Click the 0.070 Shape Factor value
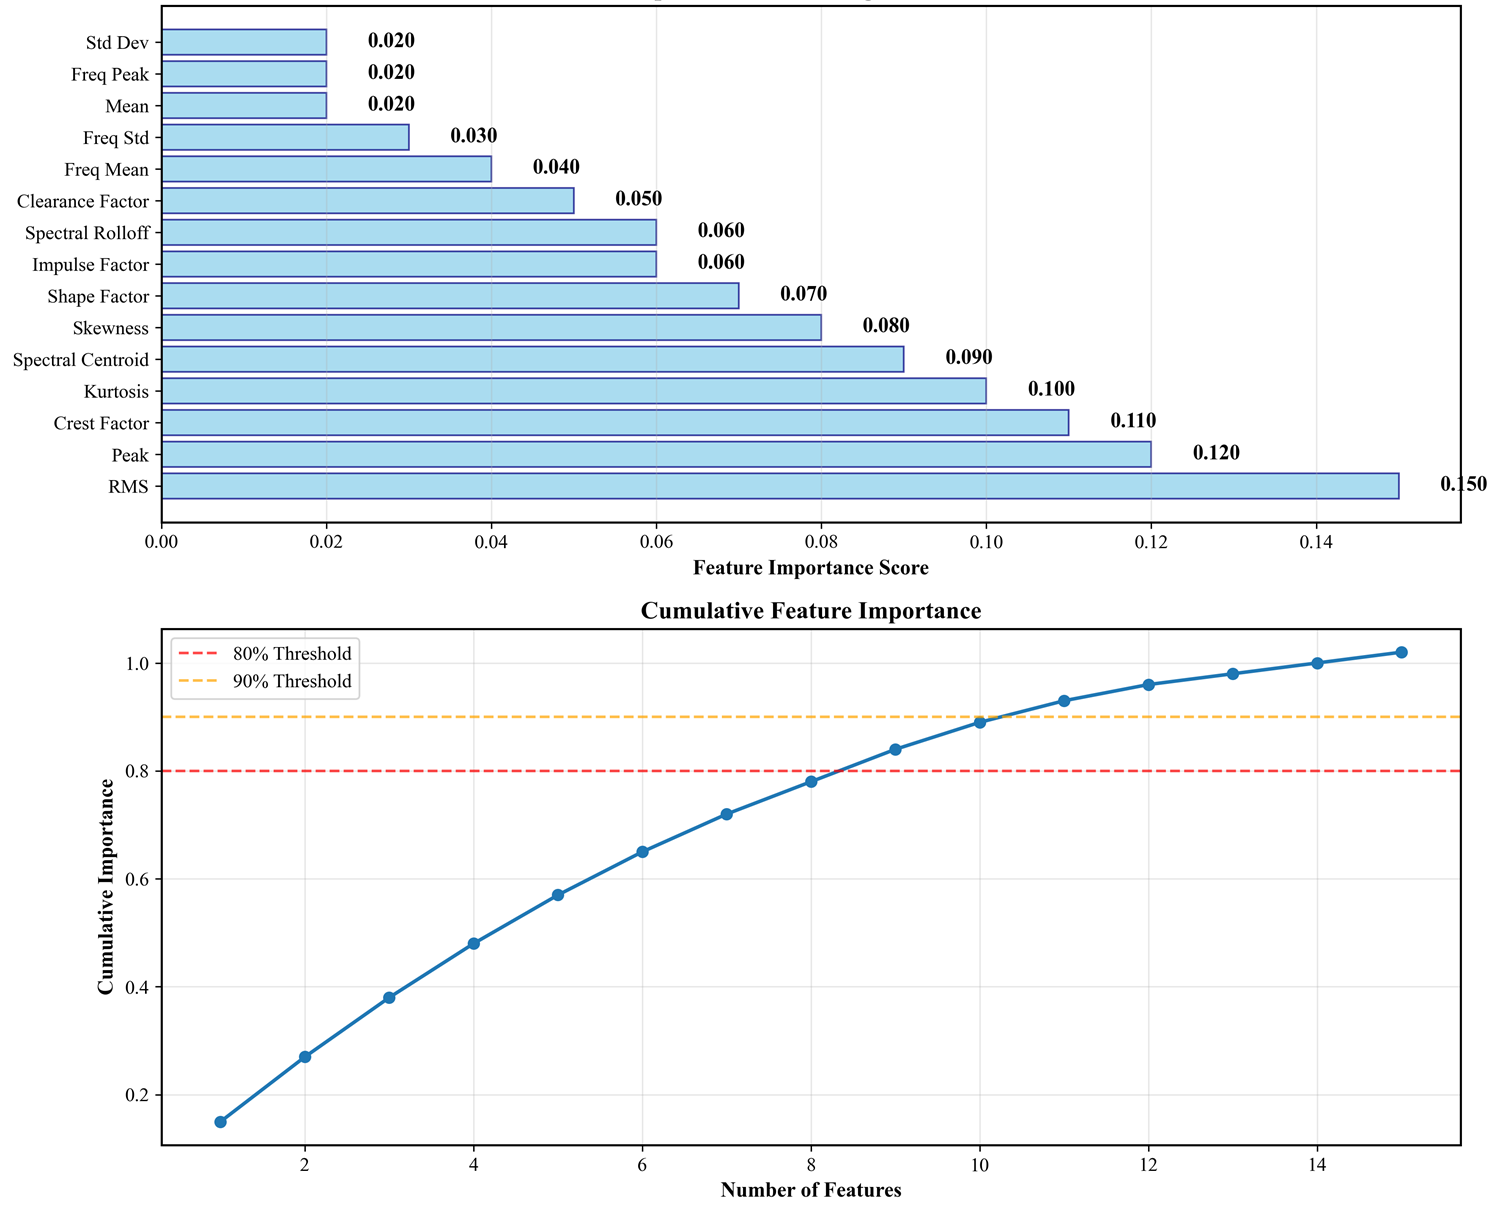This screenshot has width=1500, height=1214. pos(804,295)
